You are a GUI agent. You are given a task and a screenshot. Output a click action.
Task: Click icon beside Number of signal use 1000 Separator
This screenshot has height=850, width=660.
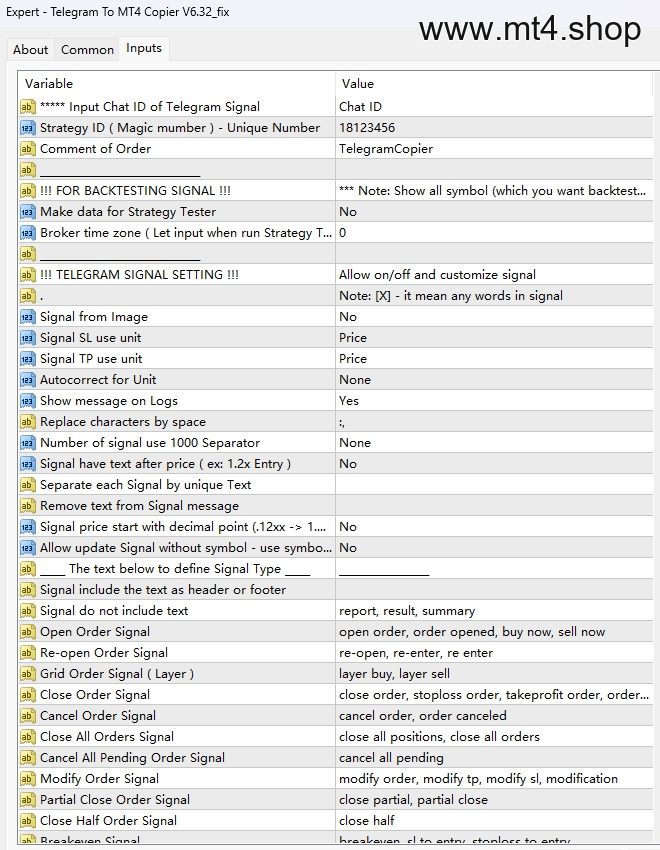pyautogui.click(x=27, y=443)
